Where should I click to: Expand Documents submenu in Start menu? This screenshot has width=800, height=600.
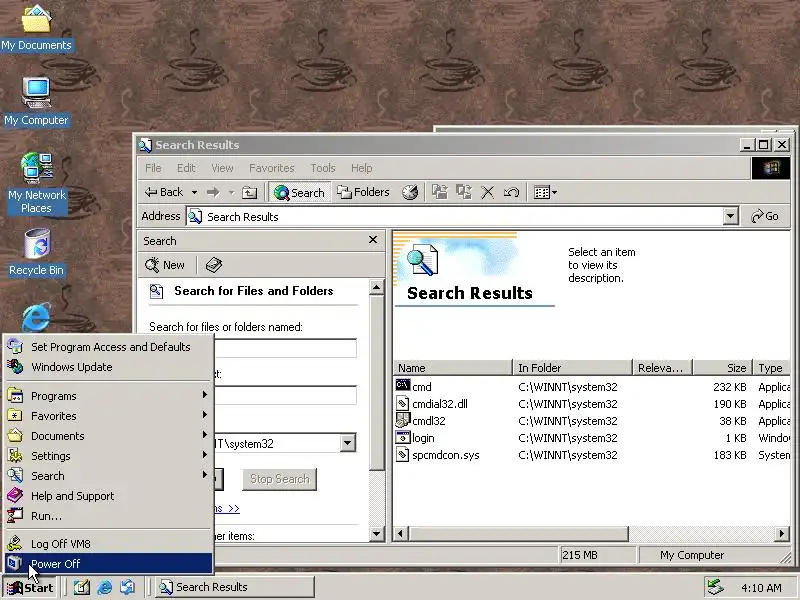pos(109,436)
